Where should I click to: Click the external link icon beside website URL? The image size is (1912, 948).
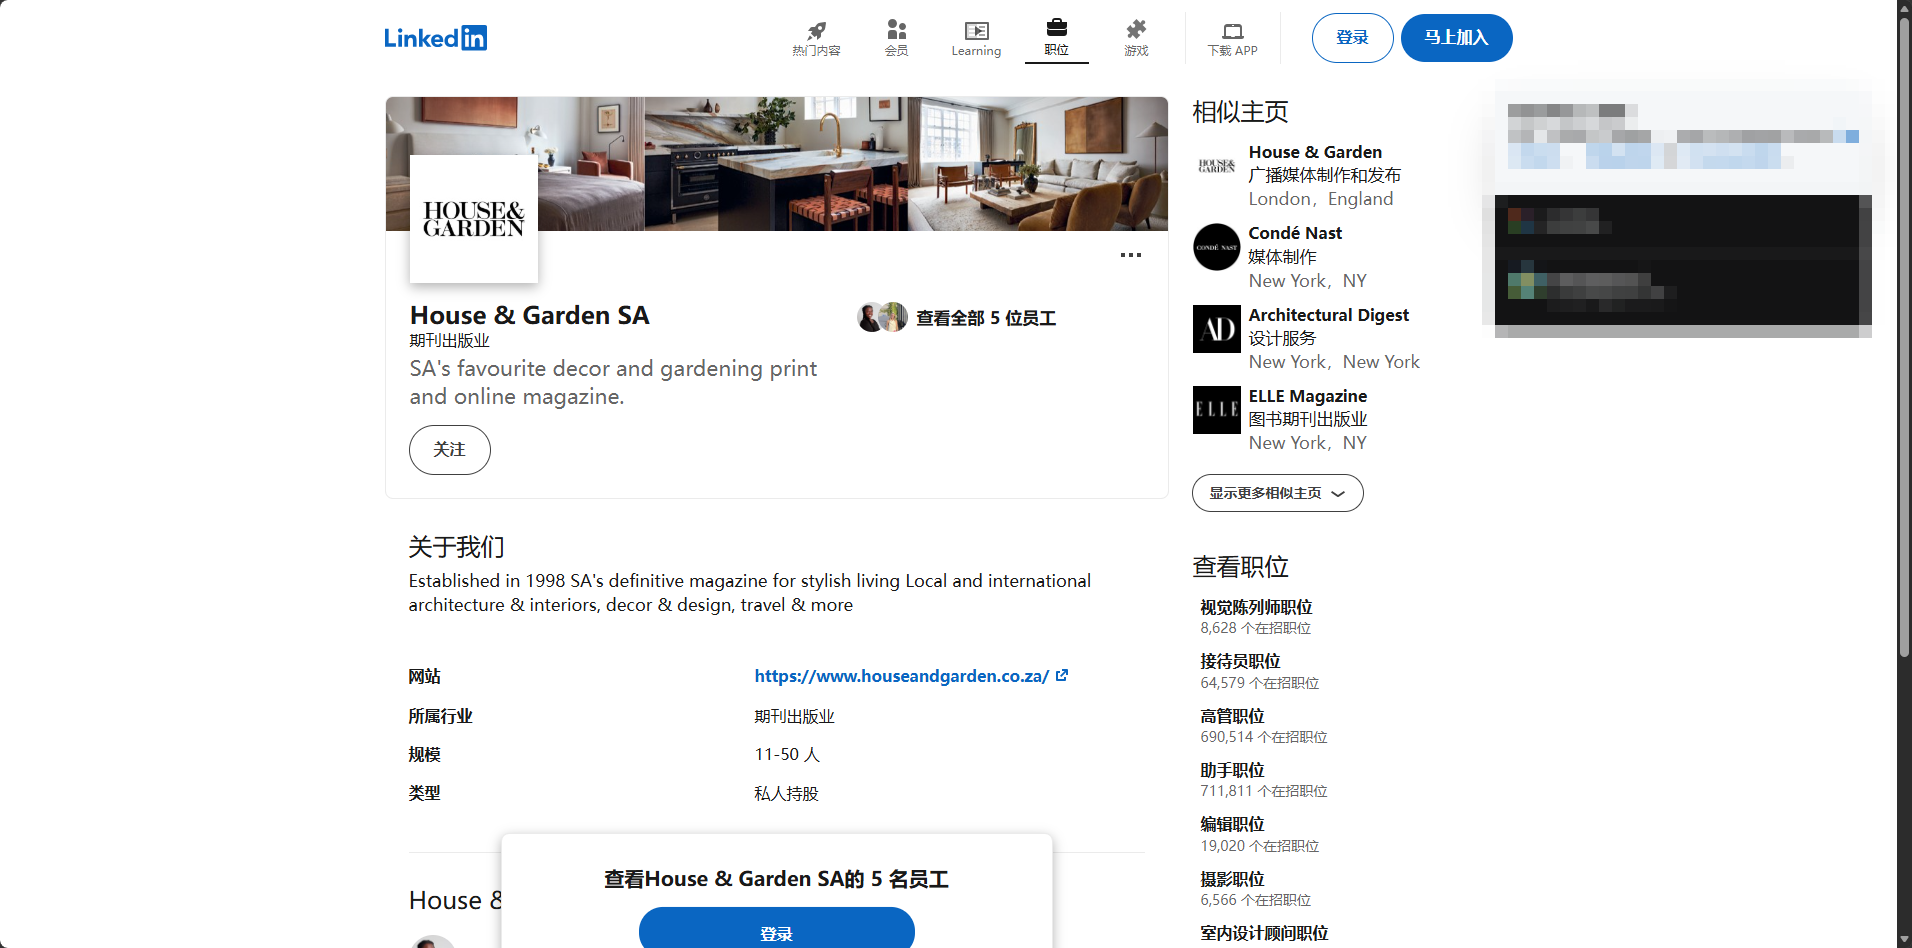pyautogui.click(x=1062, y=675)
